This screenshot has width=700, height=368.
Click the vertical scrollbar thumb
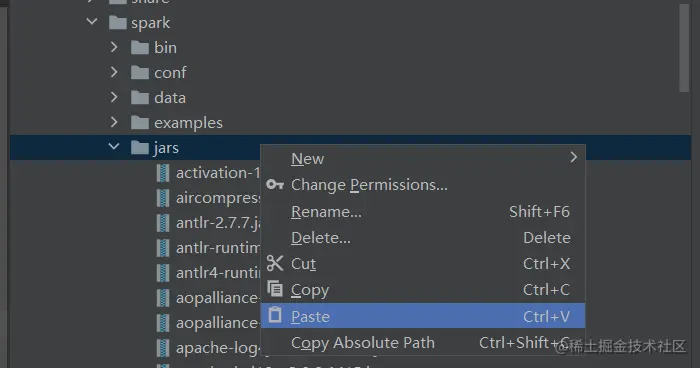684,47
